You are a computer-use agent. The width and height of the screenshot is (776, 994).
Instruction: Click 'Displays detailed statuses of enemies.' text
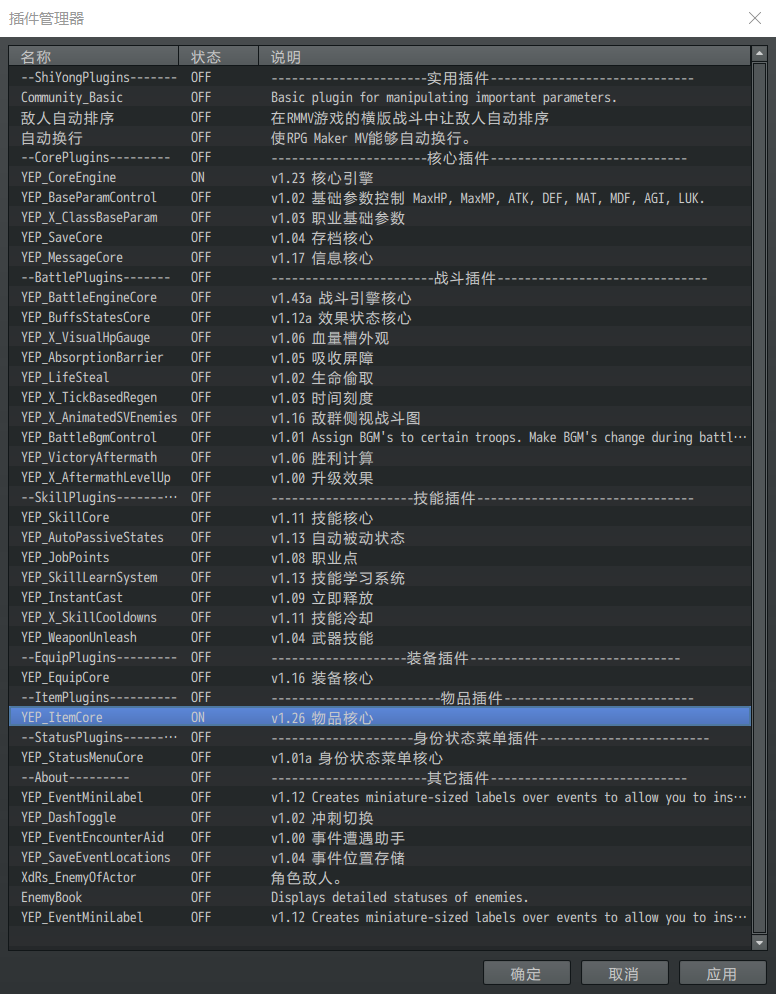pyautogui.click(x=399, y=898)
